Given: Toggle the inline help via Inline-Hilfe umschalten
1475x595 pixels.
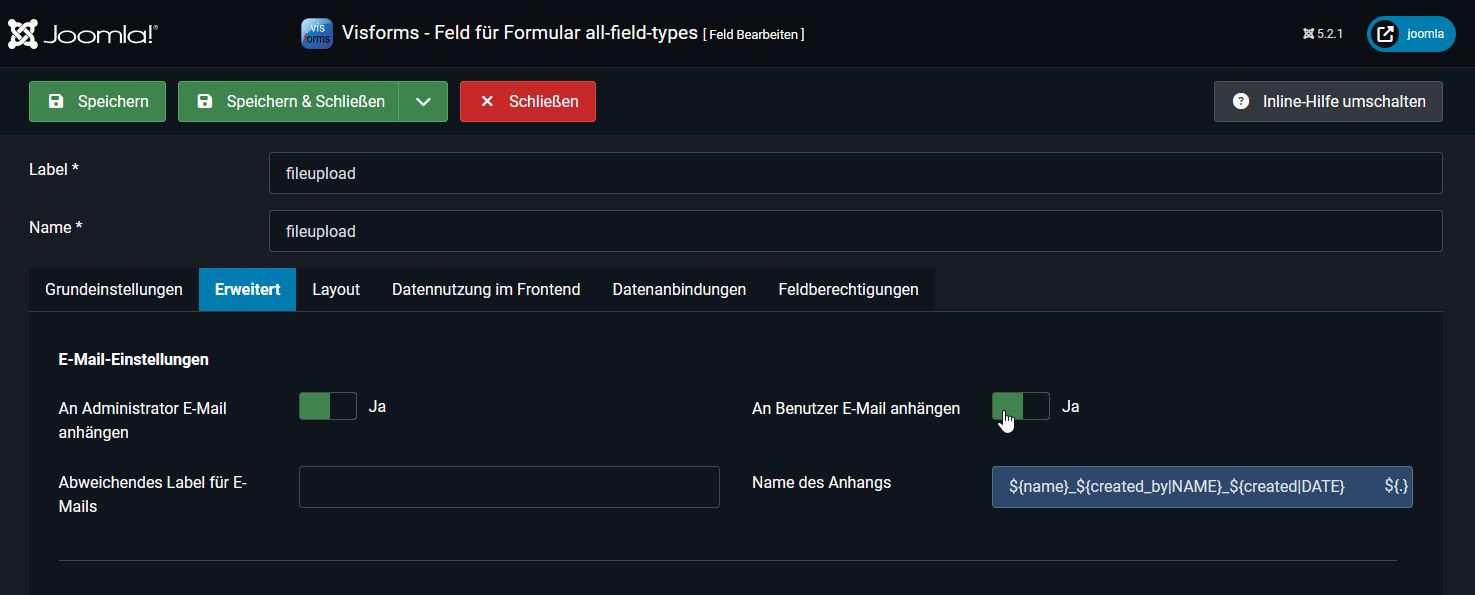Looking at the screenshot, I should click(x=1327, y=101).
